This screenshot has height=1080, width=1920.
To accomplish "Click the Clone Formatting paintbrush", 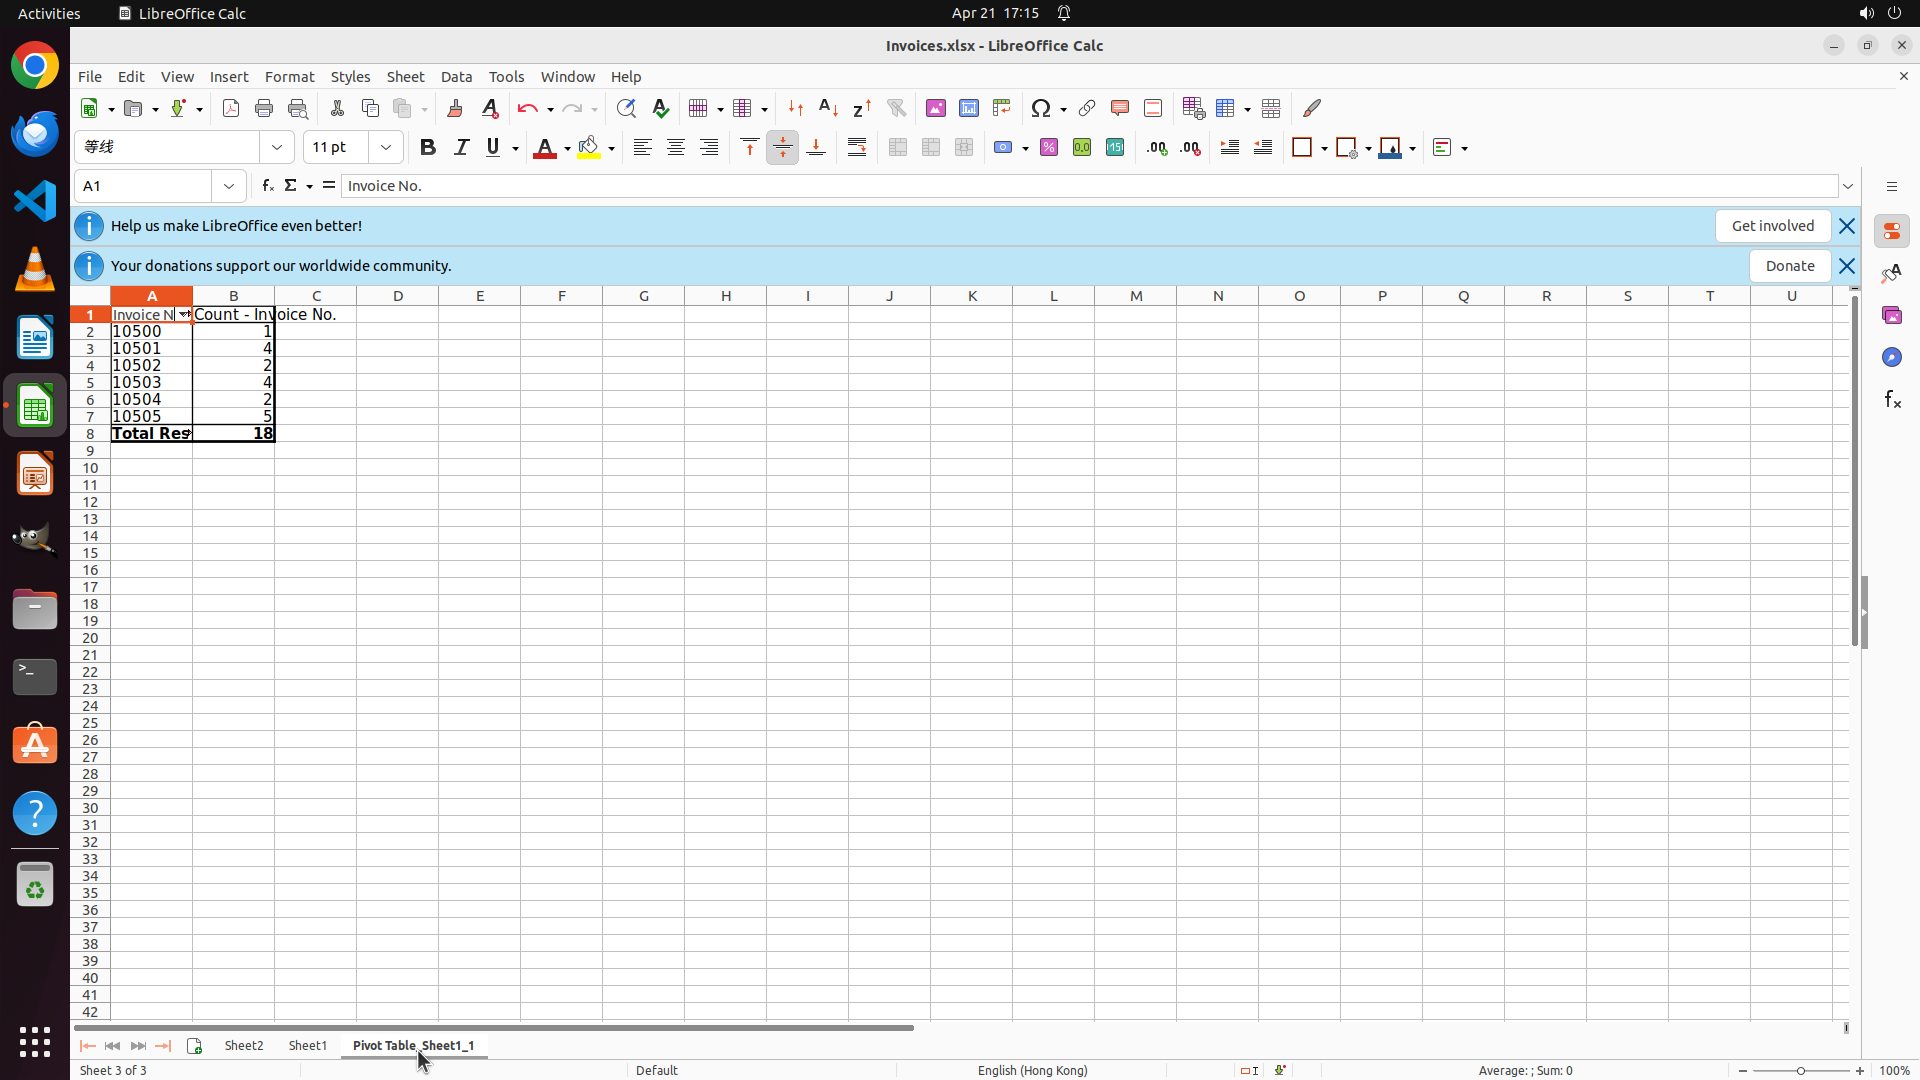I will coord(455,108).
